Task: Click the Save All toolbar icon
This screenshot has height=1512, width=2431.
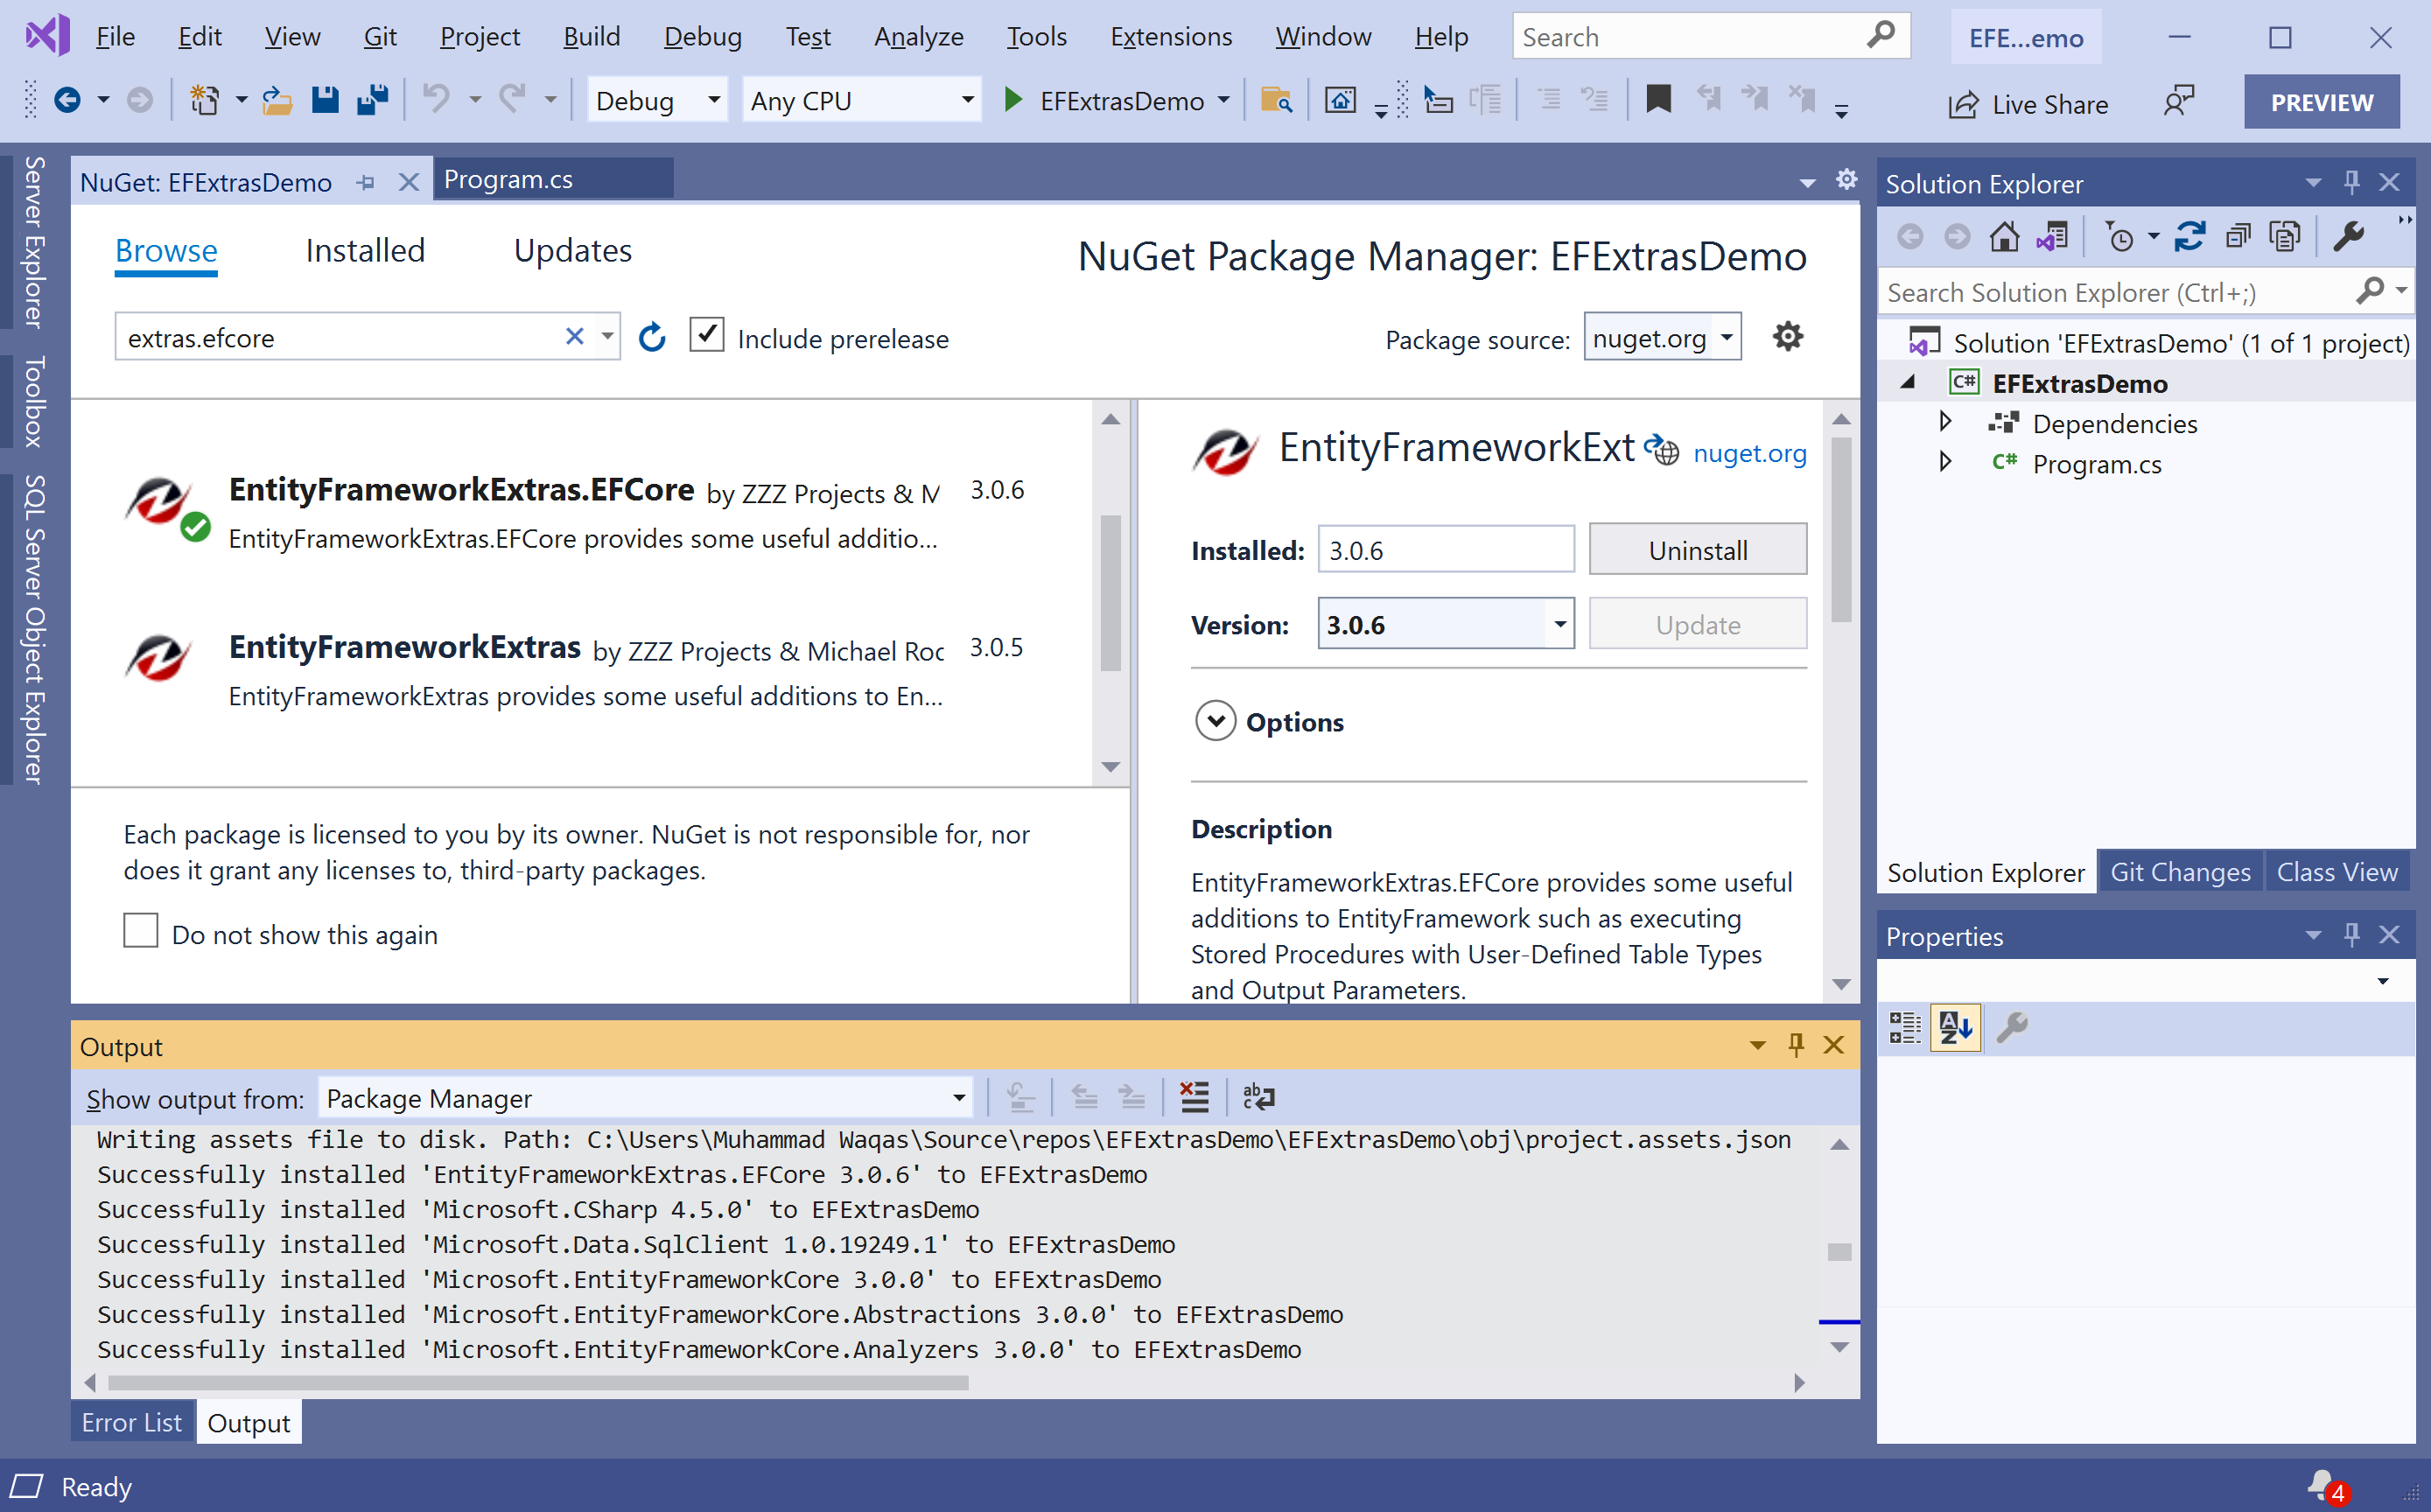Action: [373, 100]
